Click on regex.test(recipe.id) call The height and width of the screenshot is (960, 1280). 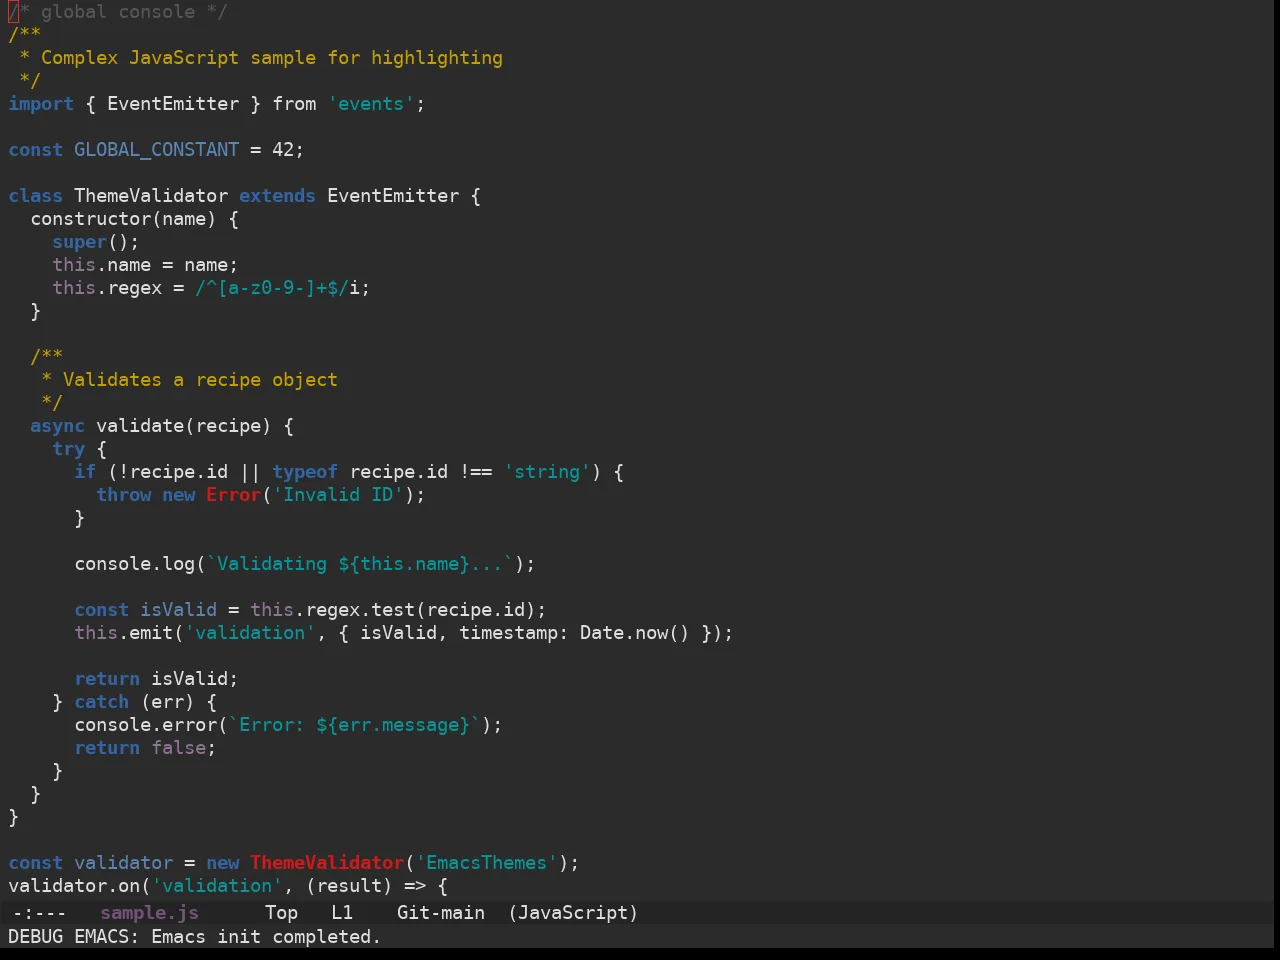coord(421,610)
